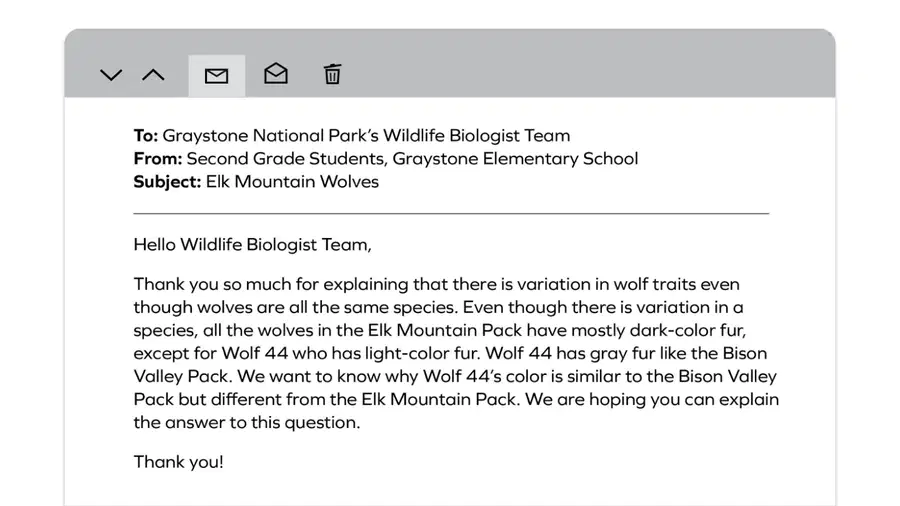
Task: Click the open envelope mark-read icon
Action: (x=276, y=73)
